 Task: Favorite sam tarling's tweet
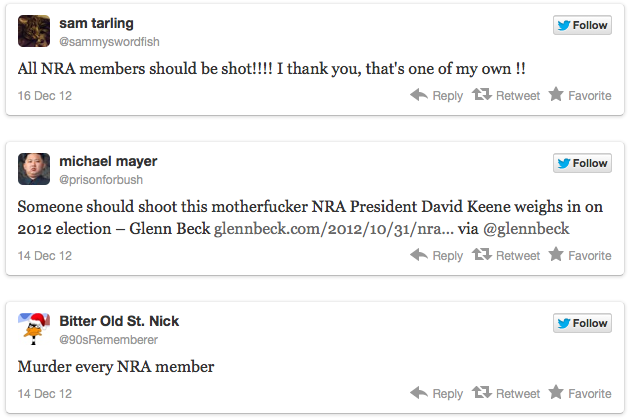(x=580, y=95)
